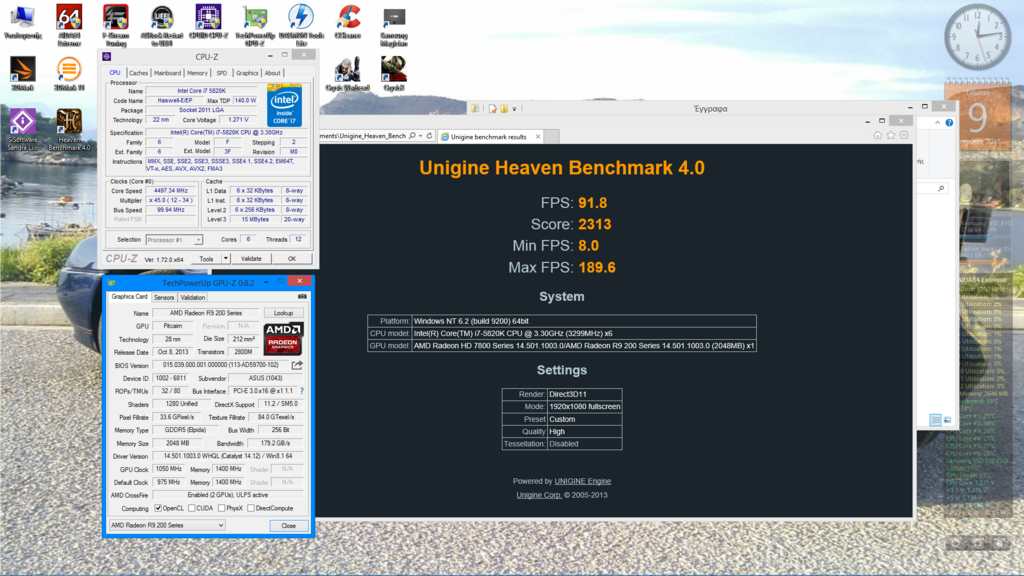Click the Score value 2313
1024x576 pixels.
pos(595,225)
